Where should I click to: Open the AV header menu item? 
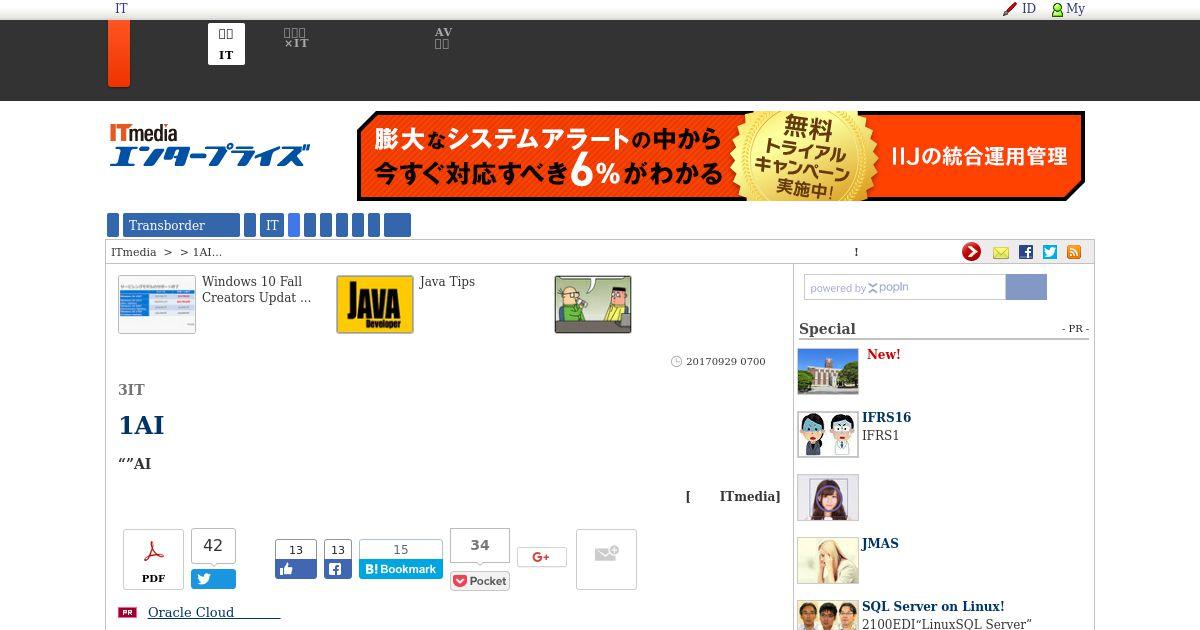(x=443, y=39)
